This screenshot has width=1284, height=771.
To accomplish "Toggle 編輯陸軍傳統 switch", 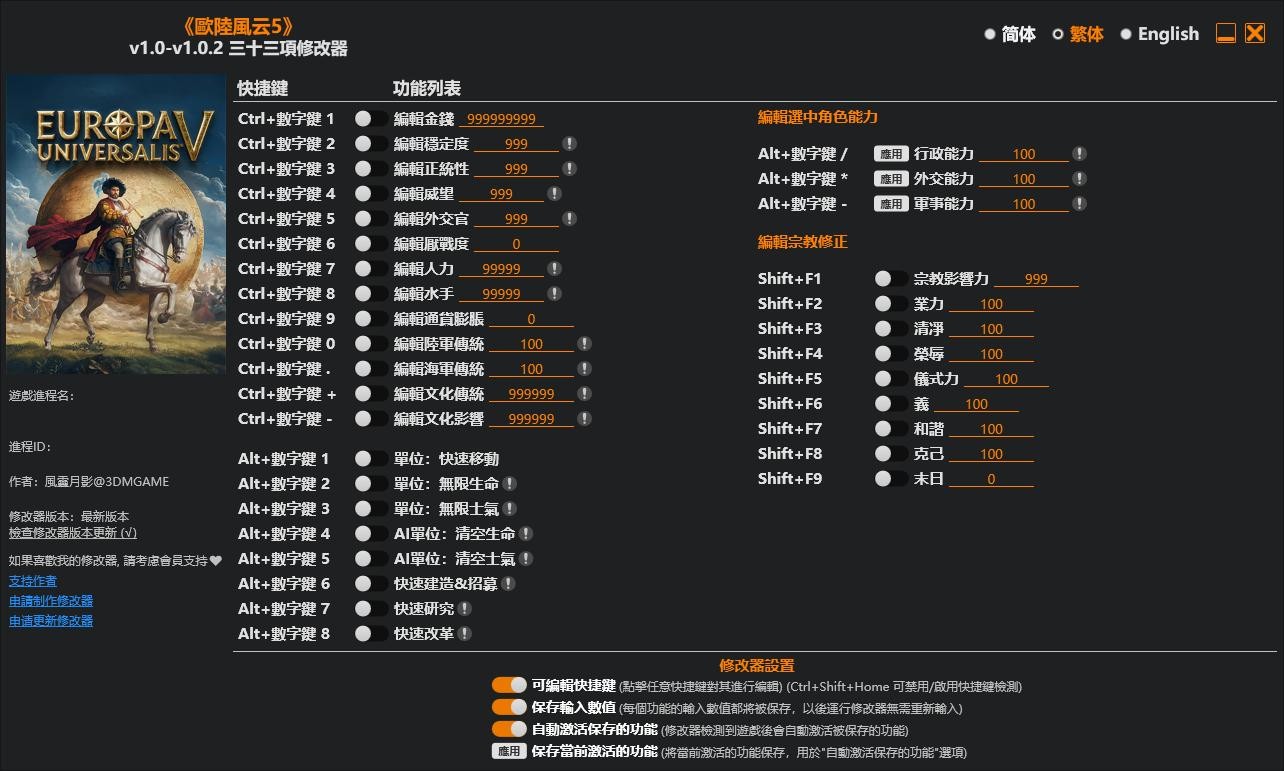I will click(x=371, y=344).
